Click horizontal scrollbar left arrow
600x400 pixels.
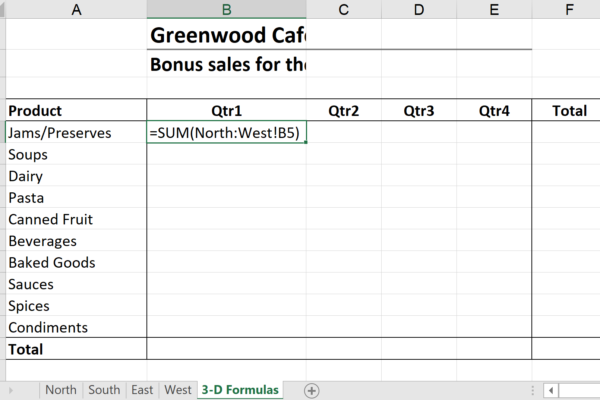551,391
